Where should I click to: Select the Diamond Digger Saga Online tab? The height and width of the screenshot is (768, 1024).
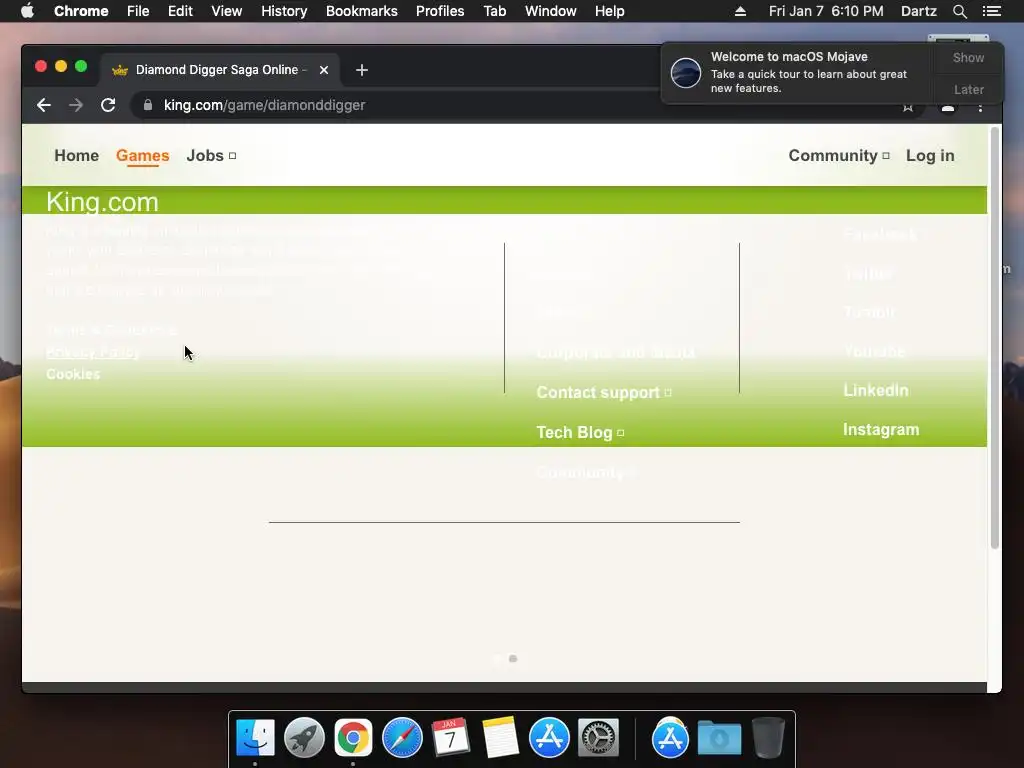coord(217,70)
